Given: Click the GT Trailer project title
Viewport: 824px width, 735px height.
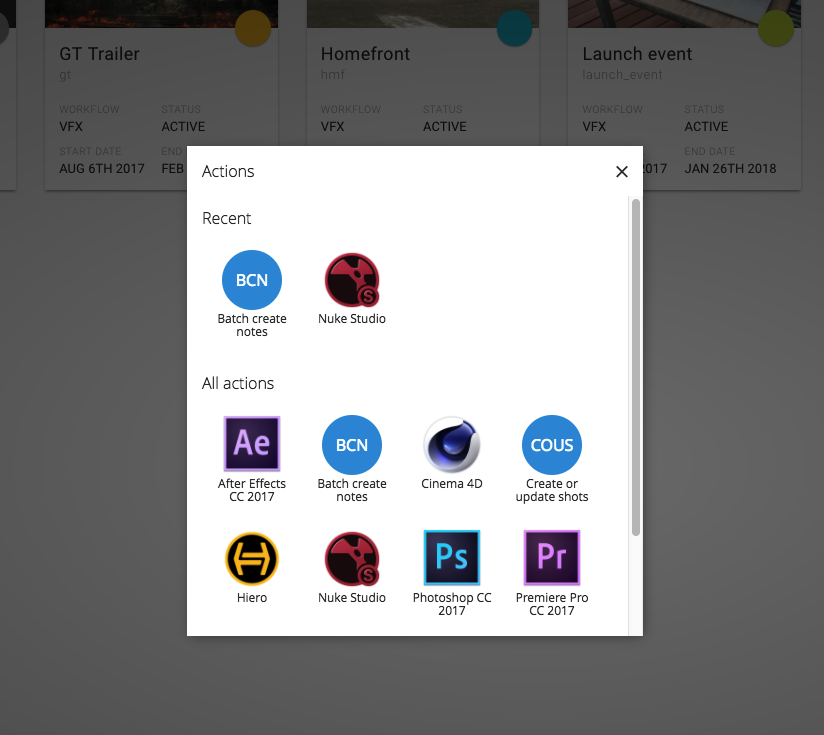Looking at the screenshot, I should click(x=99, y=54).
